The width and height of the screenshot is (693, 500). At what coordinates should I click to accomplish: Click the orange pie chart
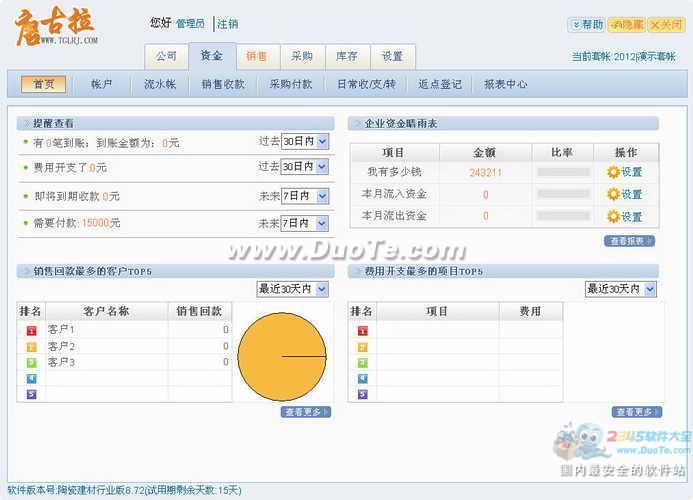tap(281, 356)
